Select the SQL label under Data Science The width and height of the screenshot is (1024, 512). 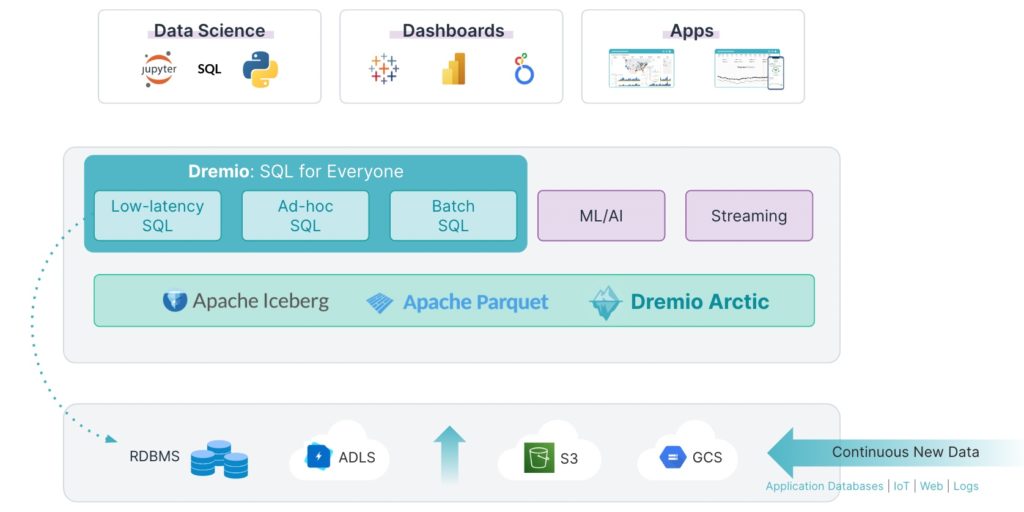210,69
